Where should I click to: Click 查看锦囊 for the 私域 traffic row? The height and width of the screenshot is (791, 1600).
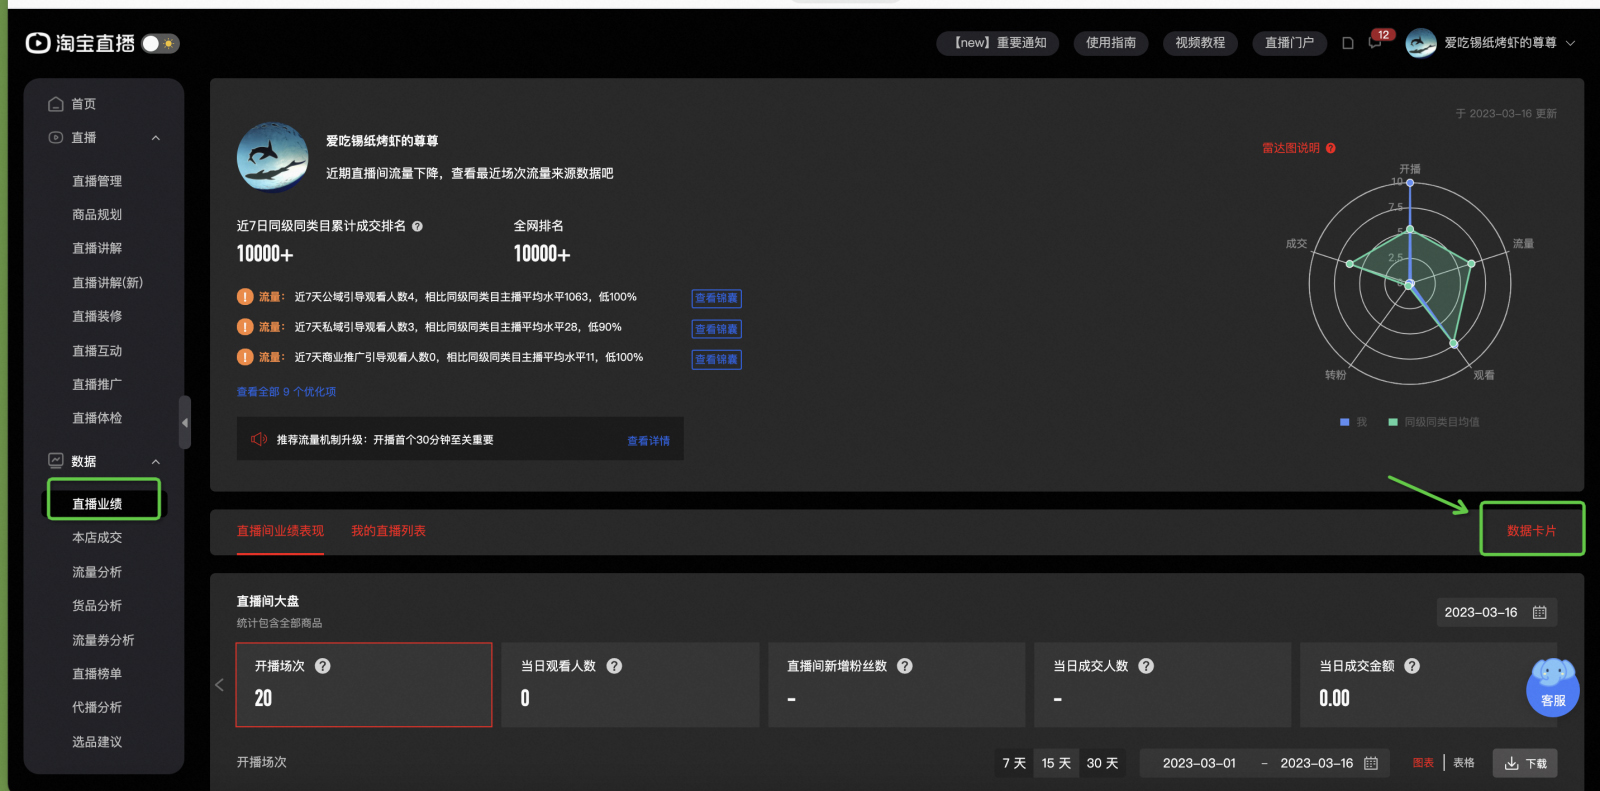[x=716, y=329]
